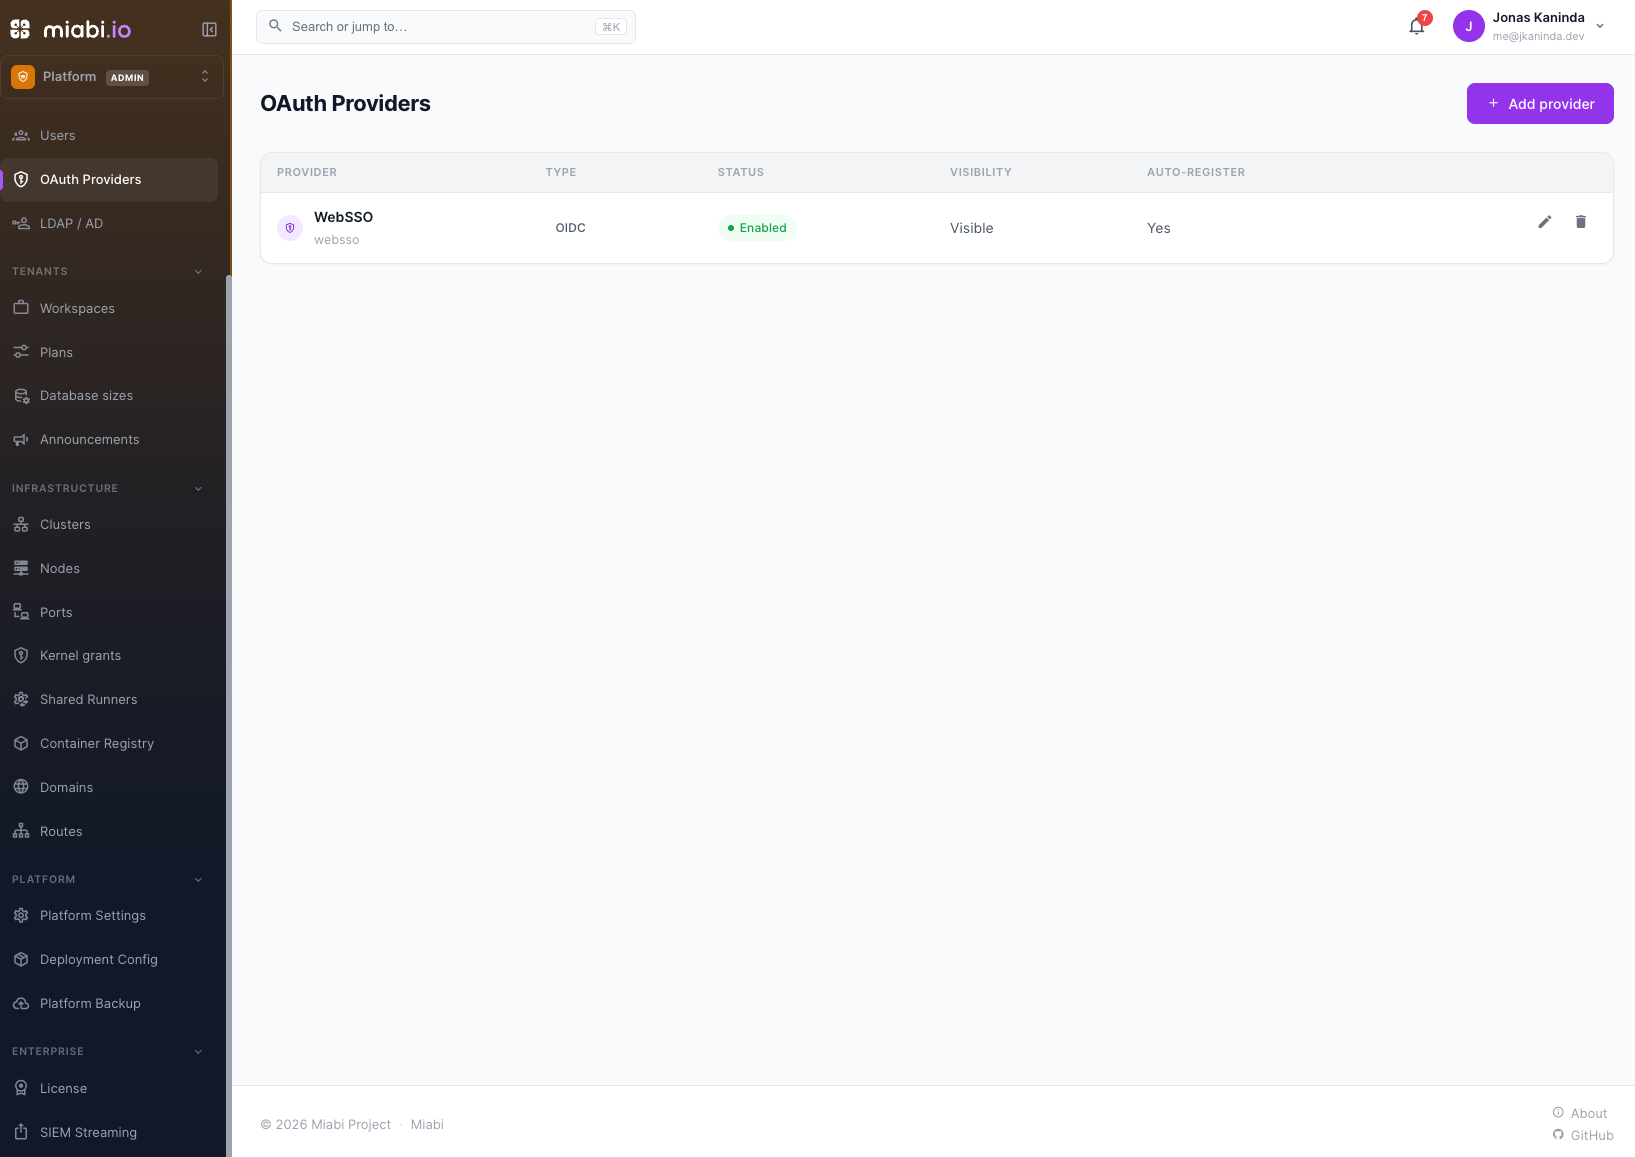Click the Domains globe icon
The width and height of the screenshot is (1635, 1157).
click(21, 787)
